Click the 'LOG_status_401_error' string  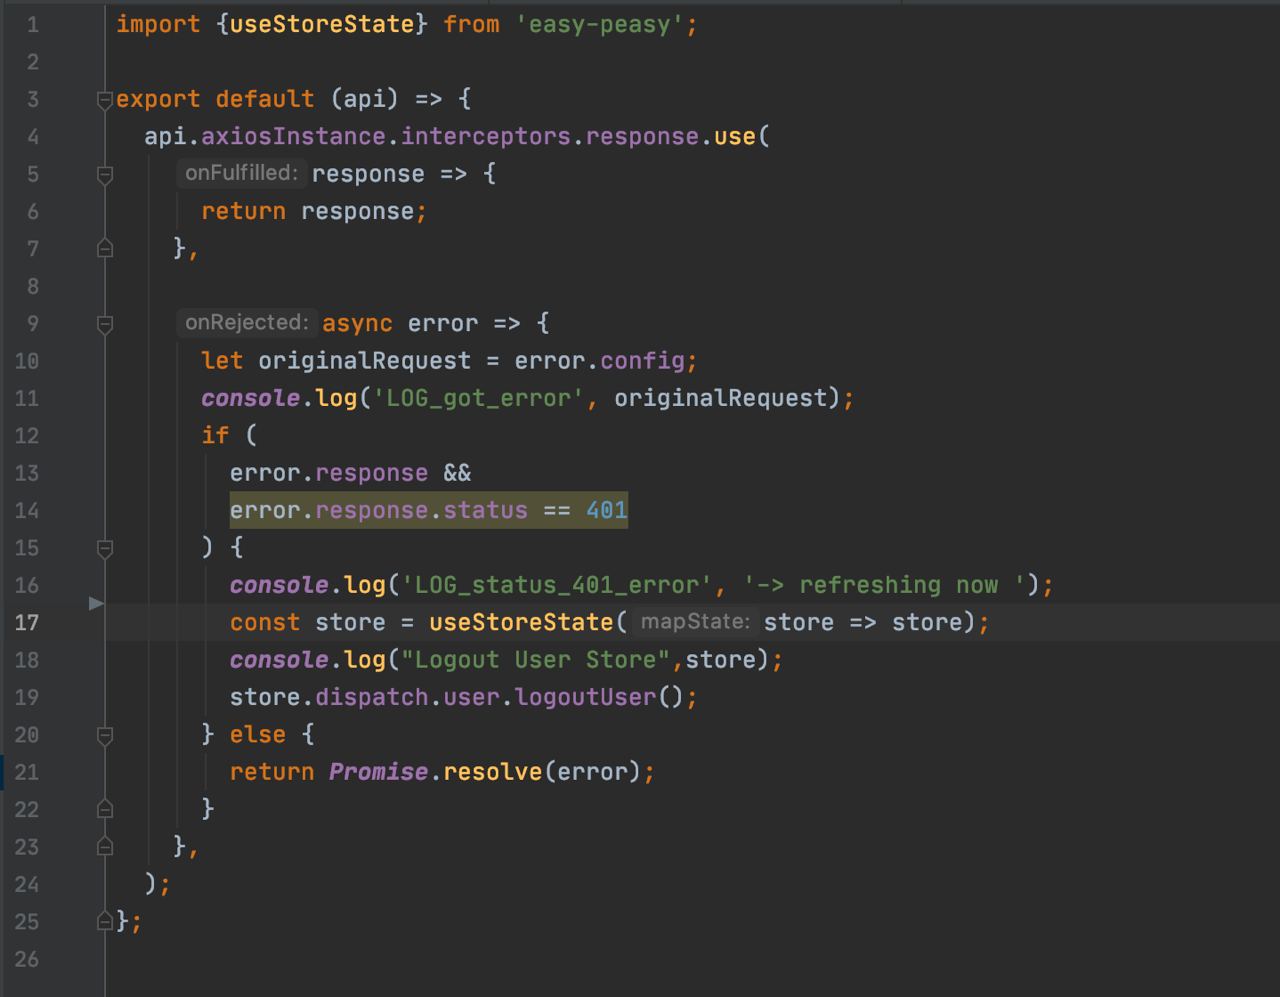tap(557, 585)
